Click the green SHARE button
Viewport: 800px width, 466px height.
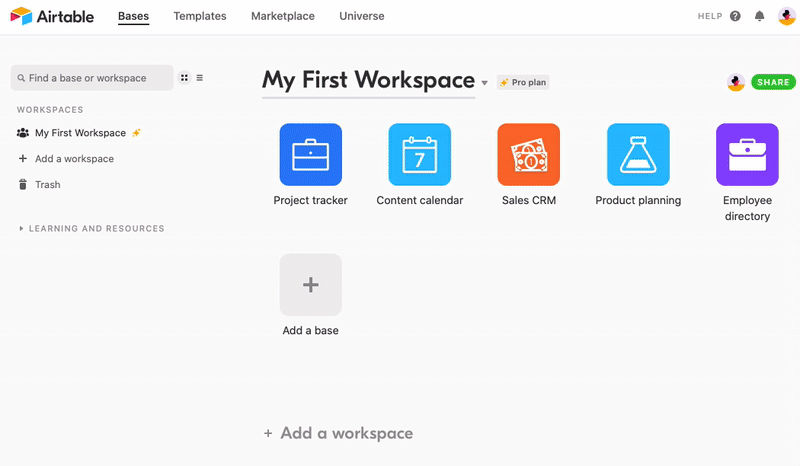pyautogui.click(x=773, y=82)
